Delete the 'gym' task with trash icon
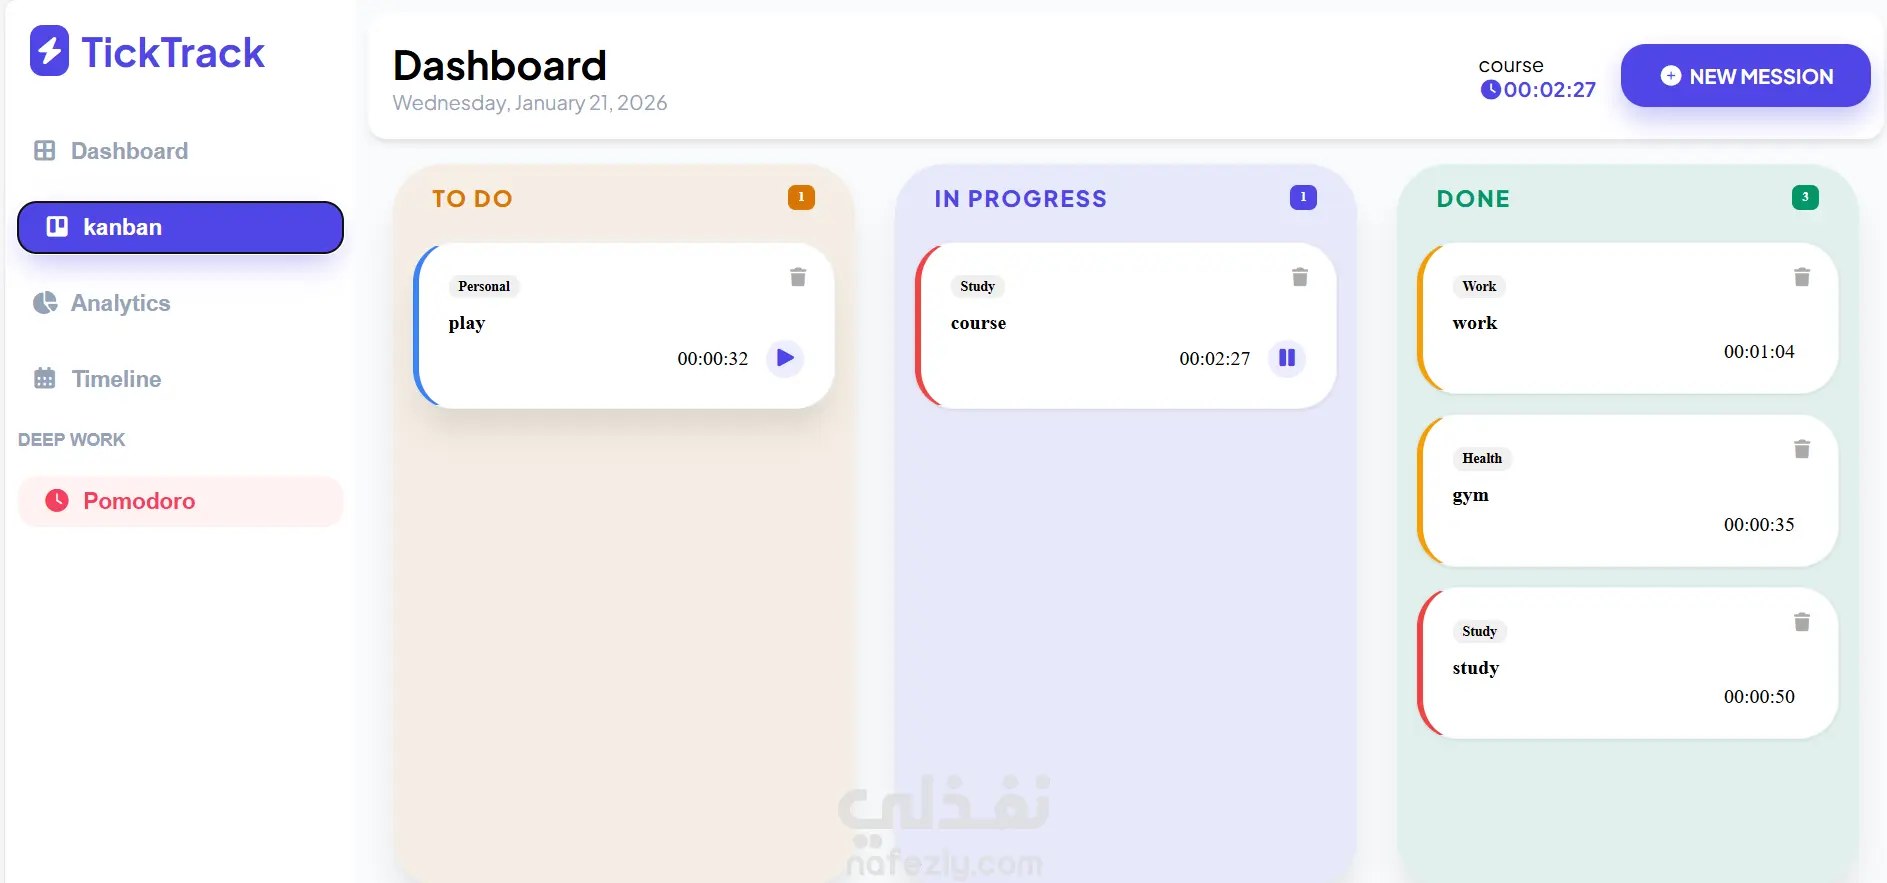Viewport: 1887px width, 883px height. click(1802, 449)
